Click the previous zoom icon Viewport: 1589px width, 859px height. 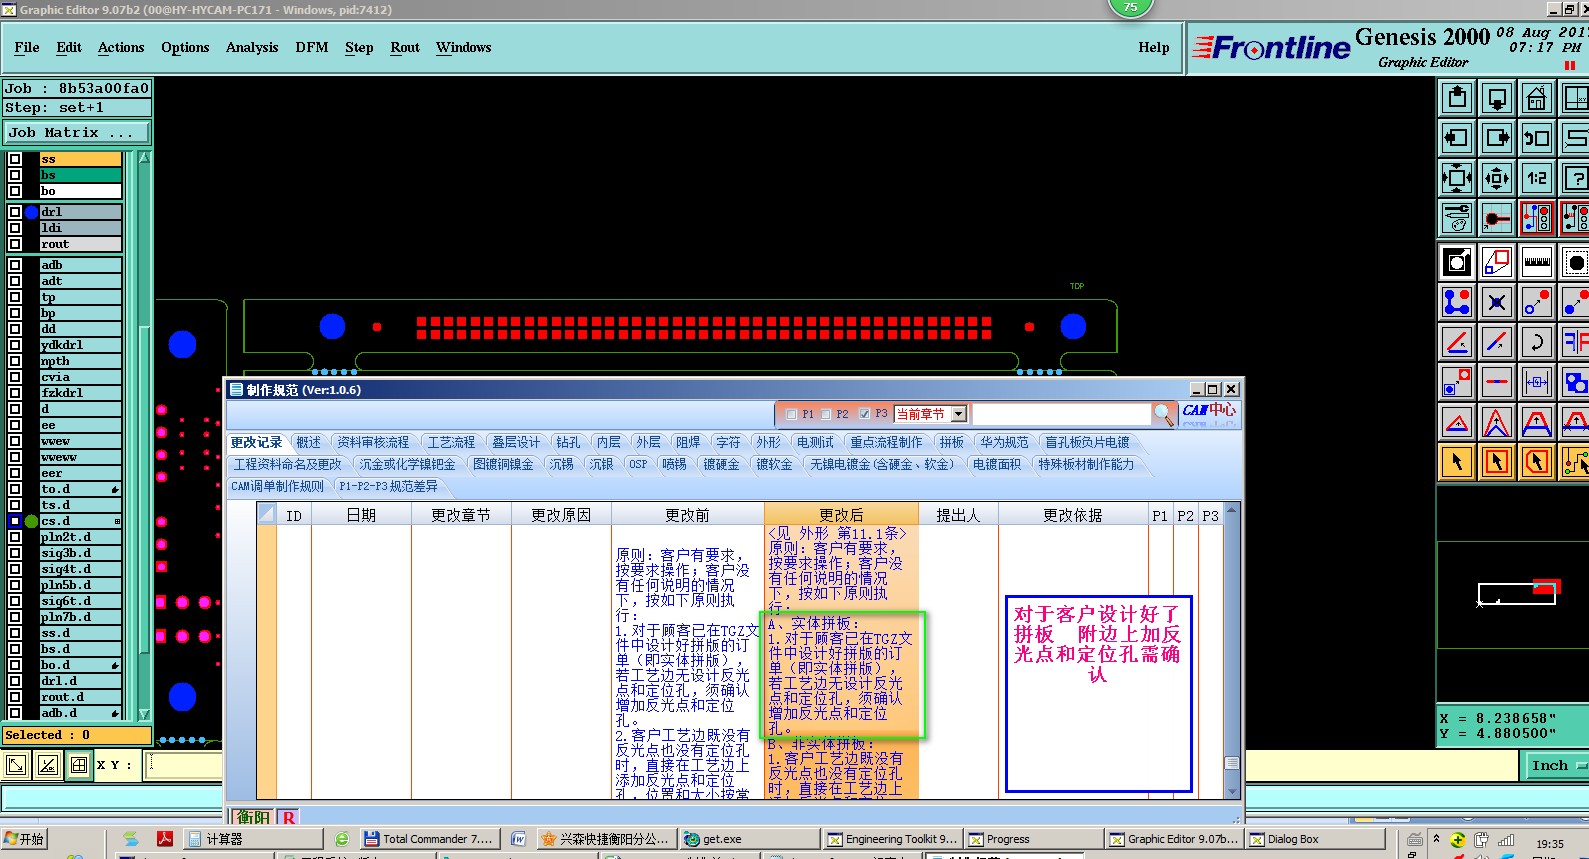[1536, 138]
